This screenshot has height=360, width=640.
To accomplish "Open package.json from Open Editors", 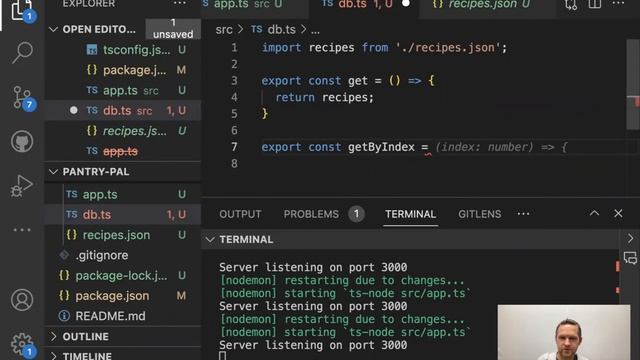I will pos(122,70).
